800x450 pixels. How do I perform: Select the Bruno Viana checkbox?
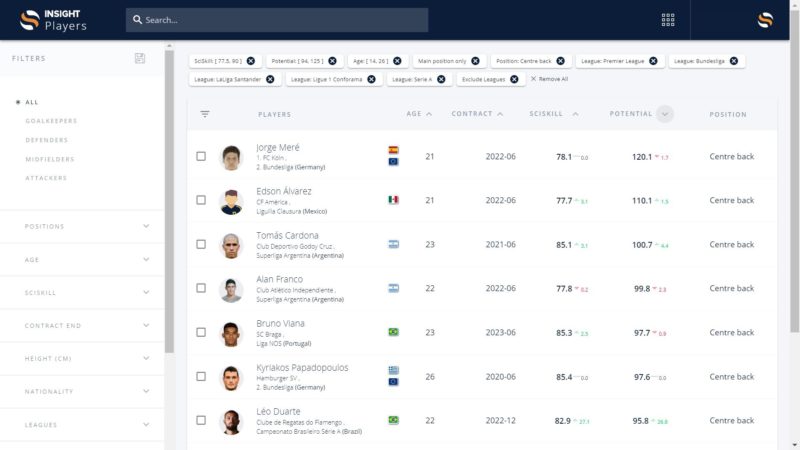tap(201, 332)
